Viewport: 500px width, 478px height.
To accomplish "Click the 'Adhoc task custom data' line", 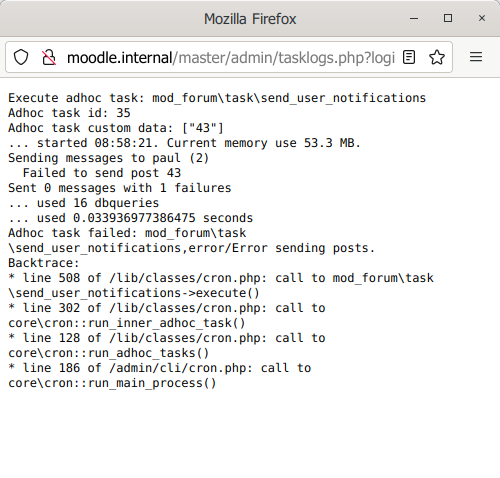I will (x=116, y=128).
